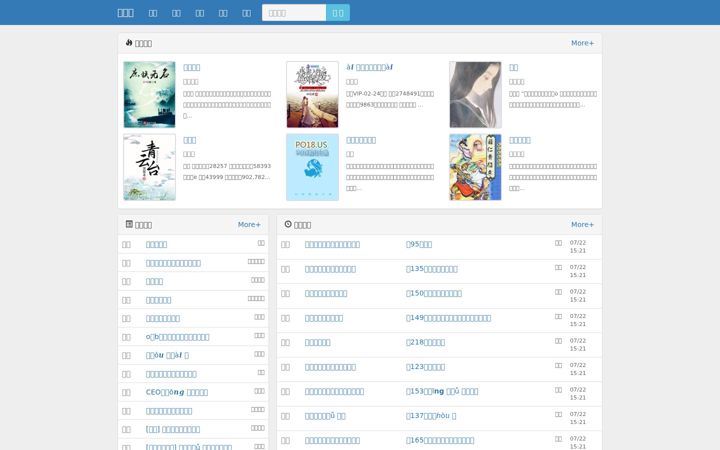This screenshot has width=720, height=450.
Task: Click the description text containing VIP-02-24
Action: point(390,99)
